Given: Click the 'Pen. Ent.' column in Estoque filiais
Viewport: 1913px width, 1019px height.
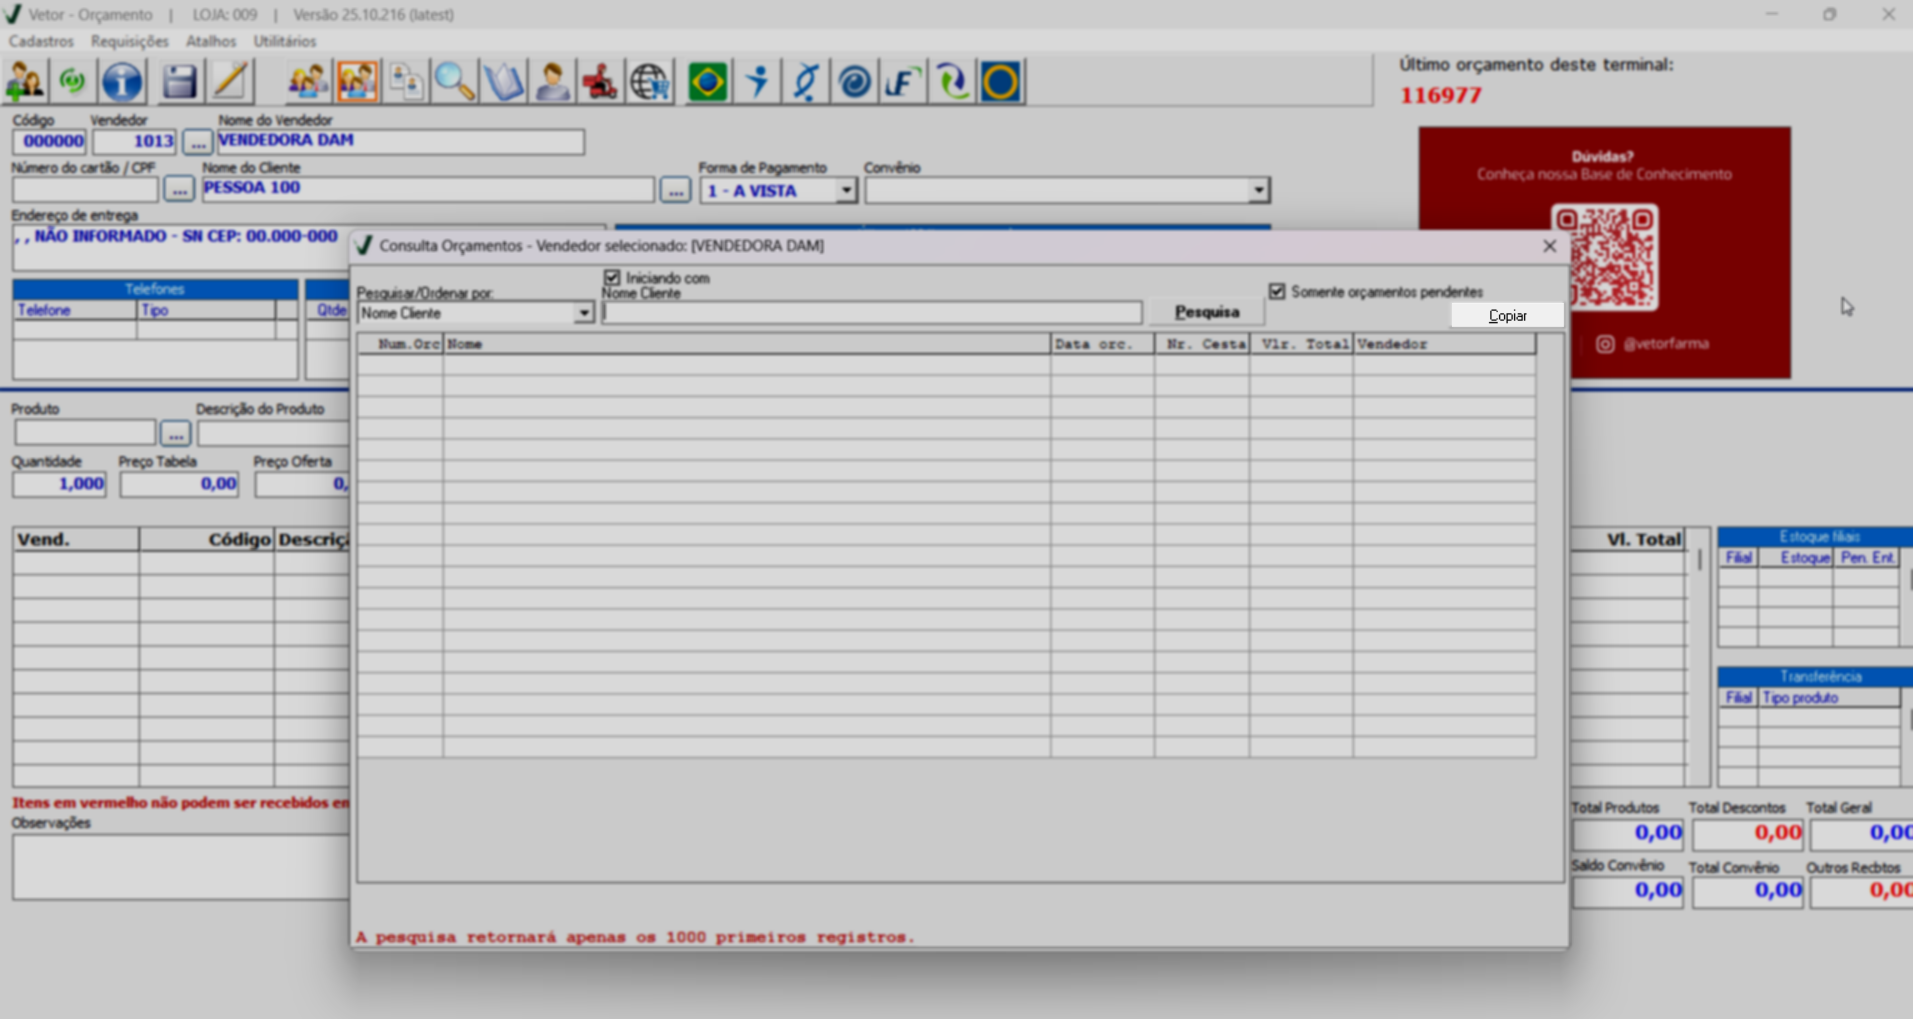Looking at the screenshot, I should [x=1866, y=557].
